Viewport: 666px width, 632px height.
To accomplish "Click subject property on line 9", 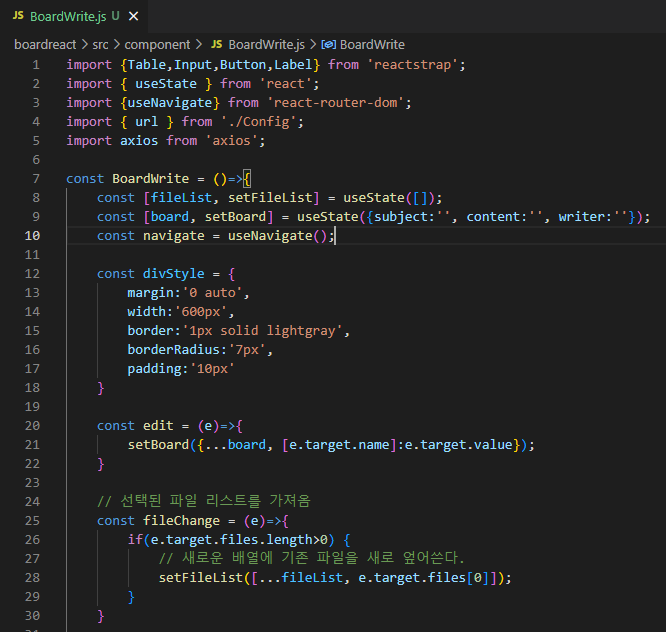I will [401, 217].
